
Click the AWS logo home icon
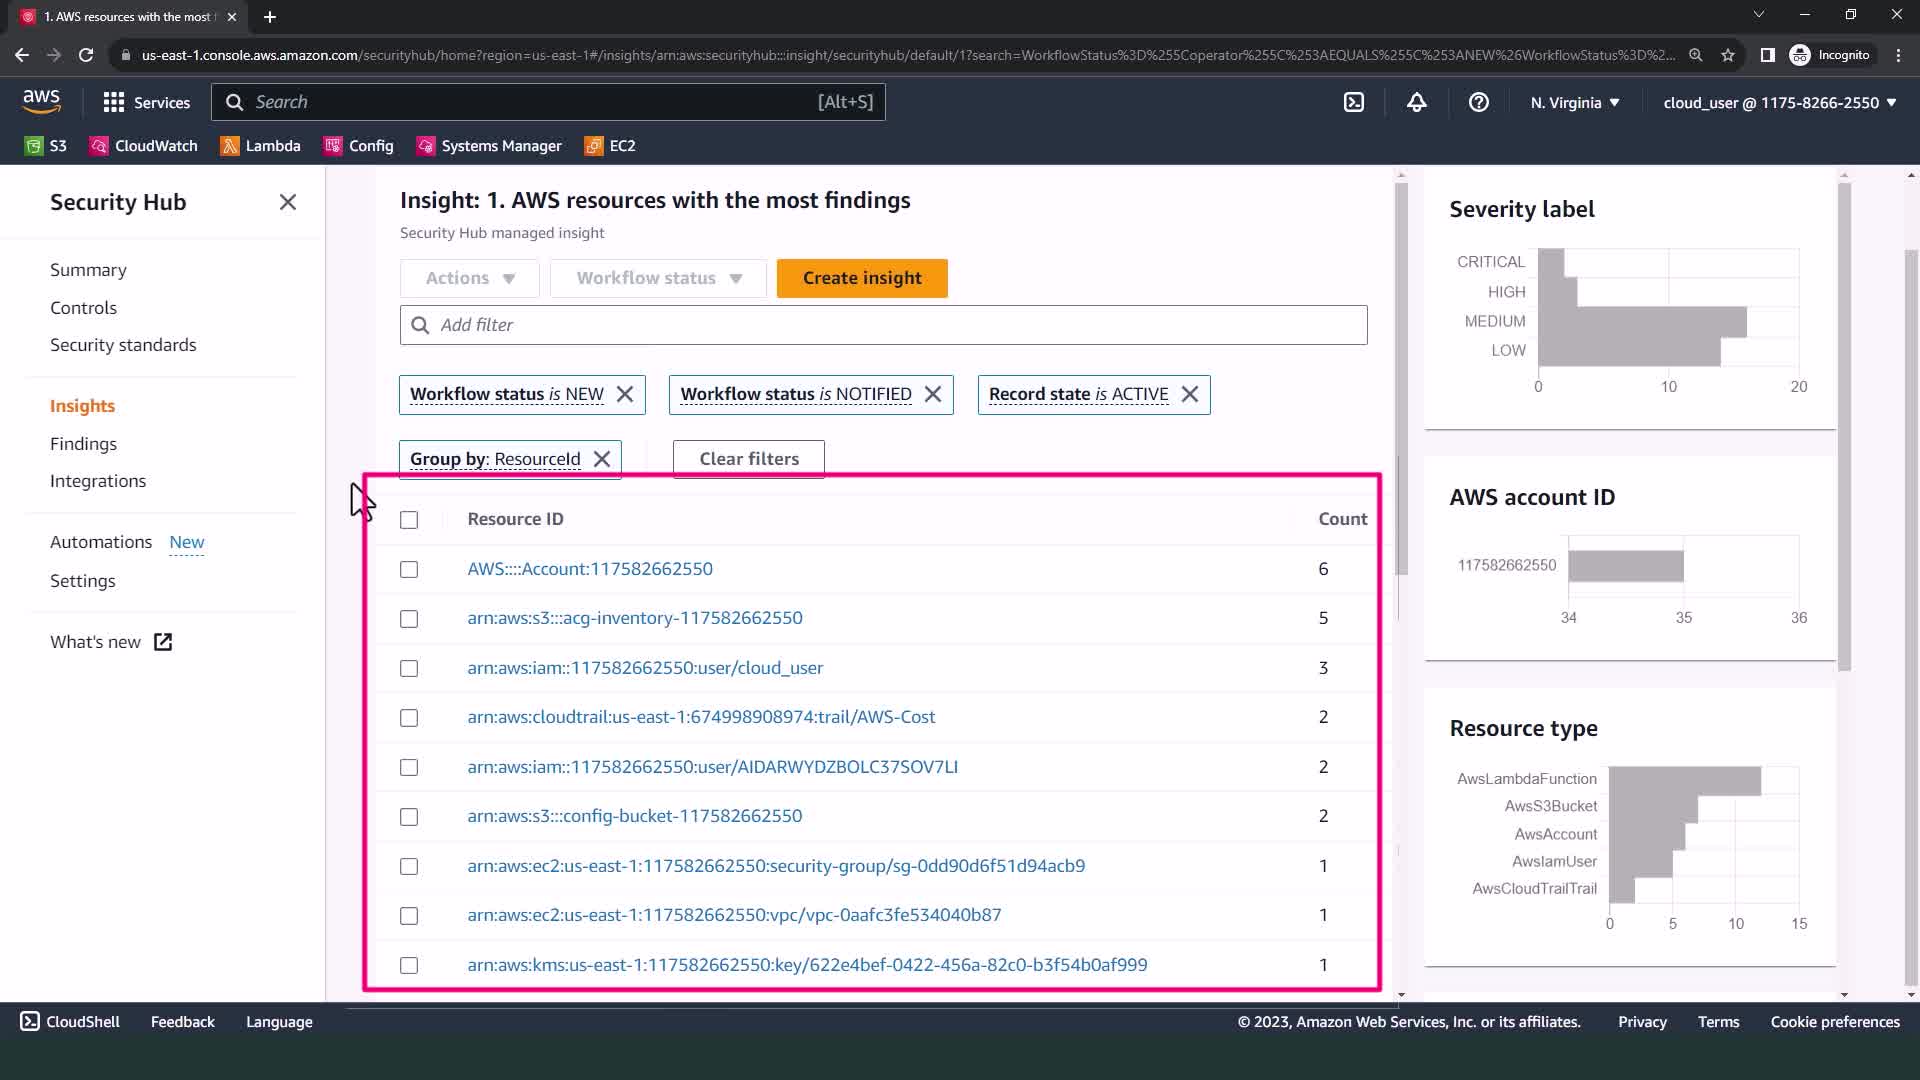41,101
